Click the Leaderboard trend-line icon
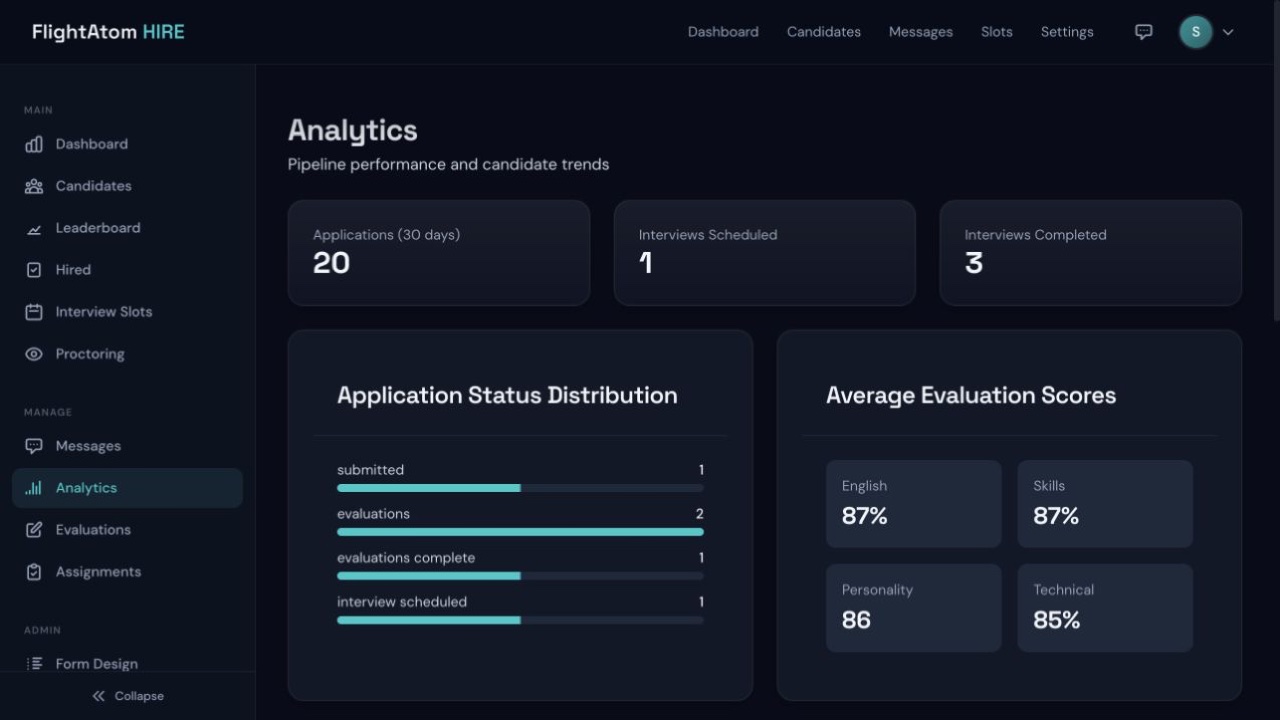The image size is (1280, 720). tap(34, 228)
